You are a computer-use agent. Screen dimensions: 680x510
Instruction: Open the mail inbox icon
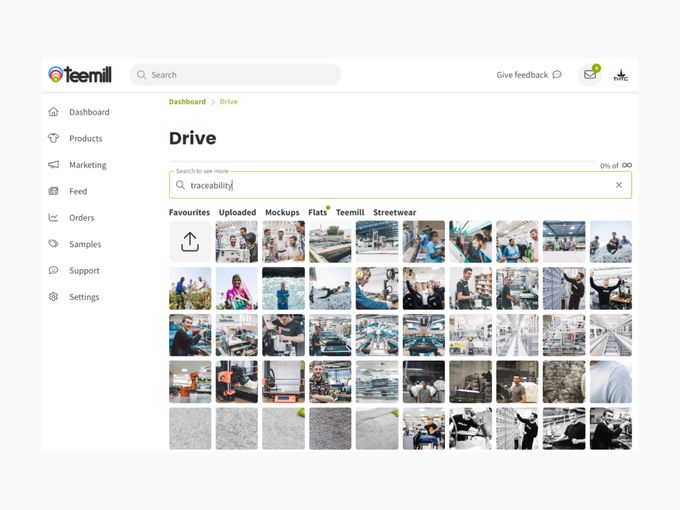[x=590, y=75]
